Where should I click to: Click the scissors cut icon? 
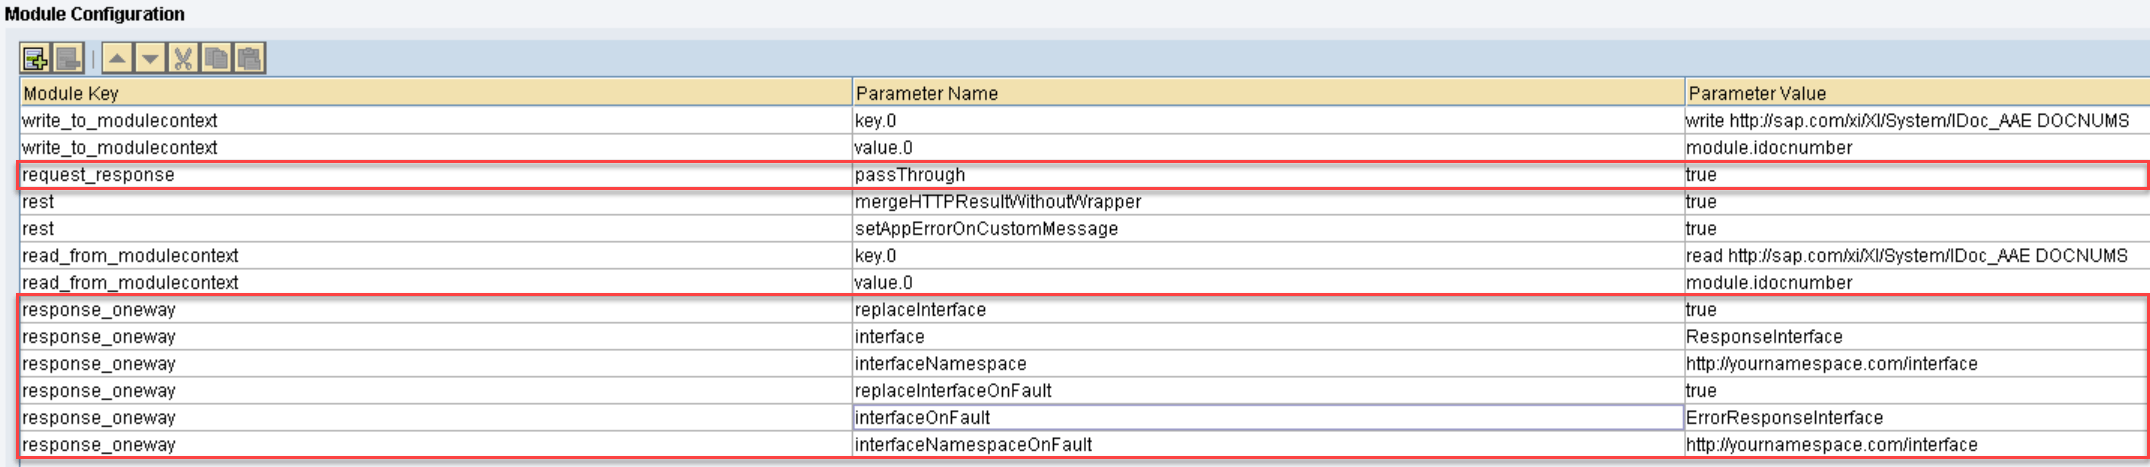[x=183, y=58]
